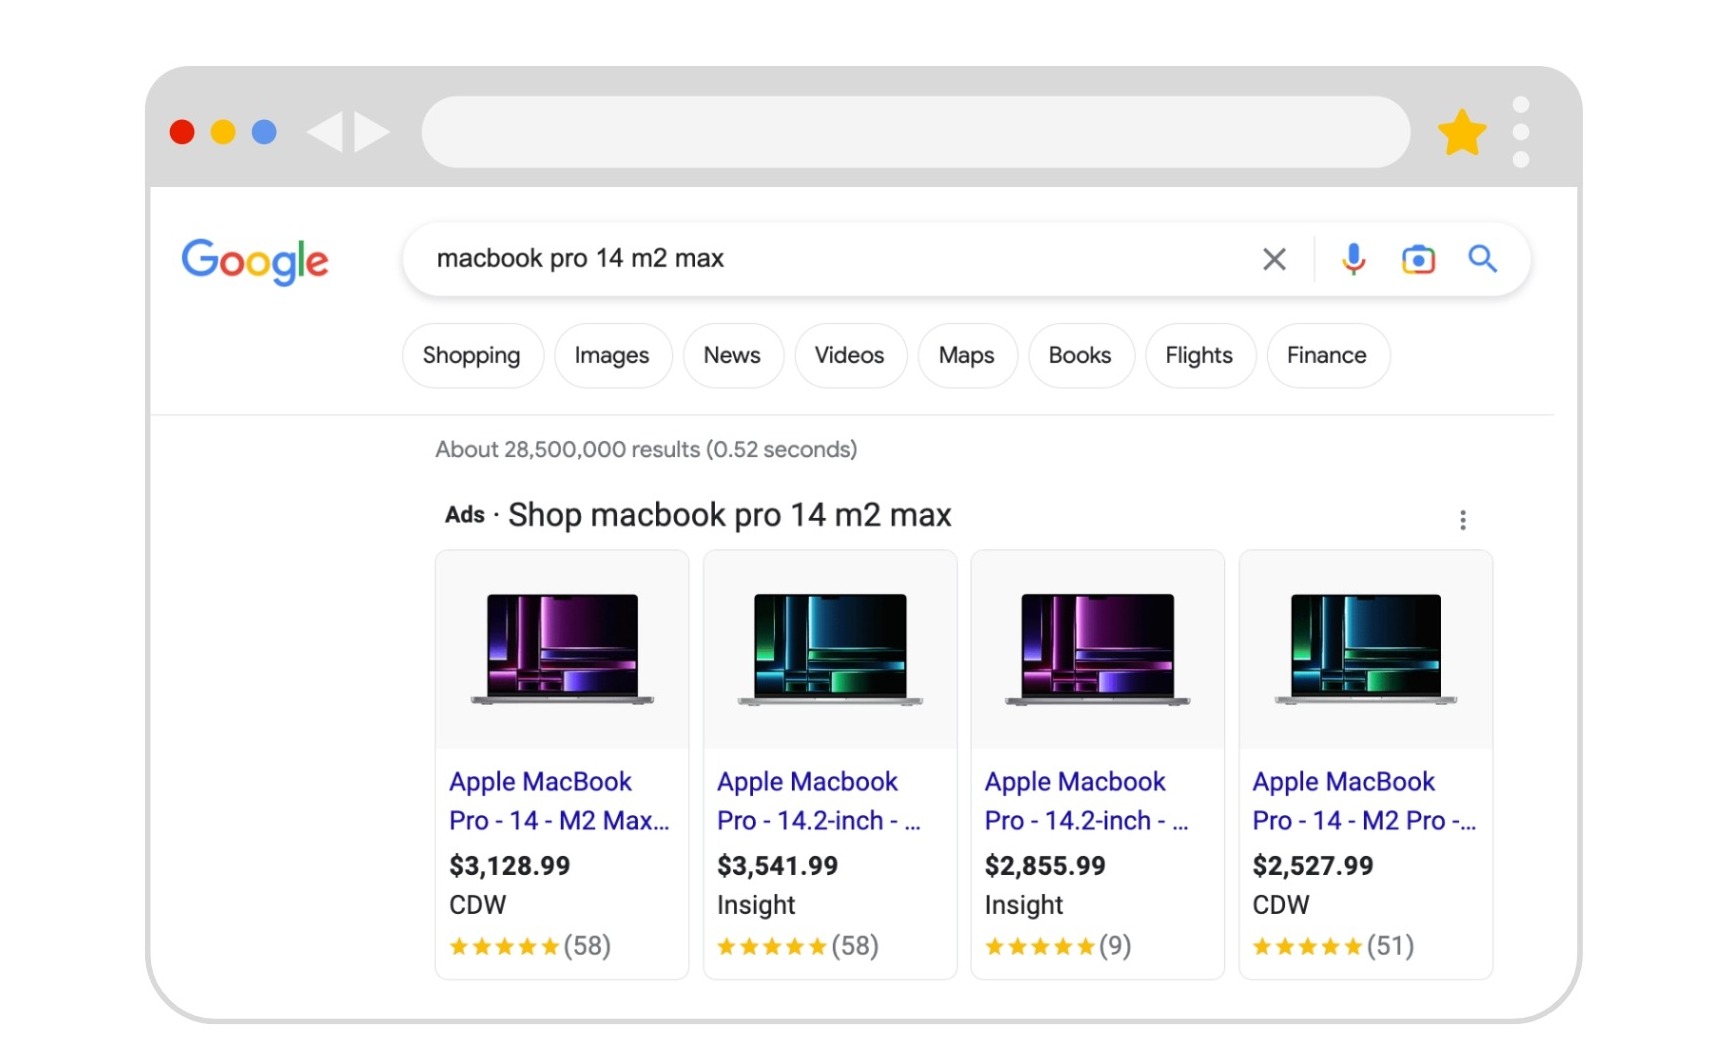Switch to Shopping results
The height and width of the screenshot is (1061, 1724).
[472, 355]
